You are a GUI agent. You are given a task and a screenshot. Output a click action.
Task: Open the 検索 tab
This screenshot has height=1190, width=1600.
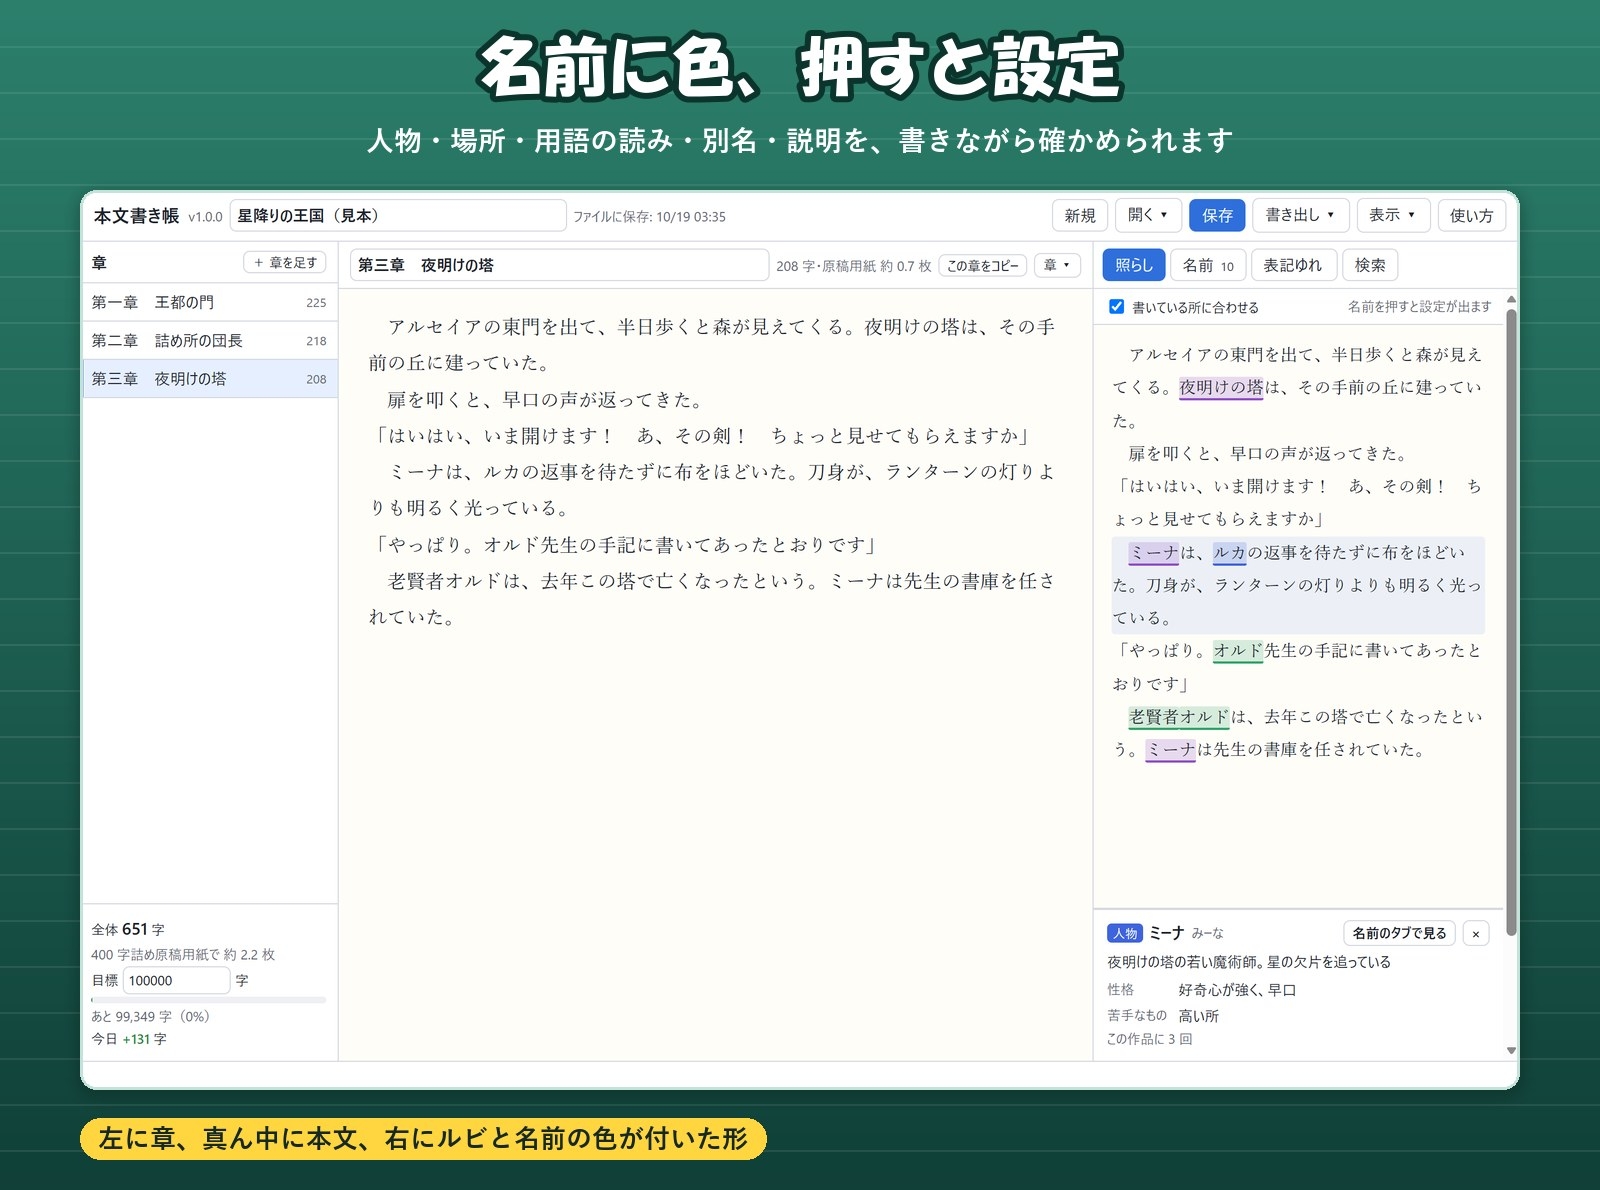click(1370, 265)
